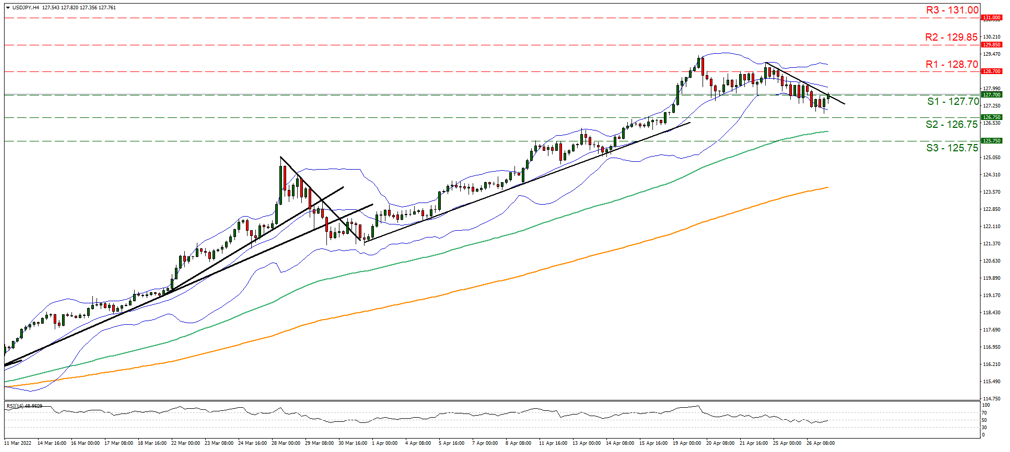Click the 129.470 price axis value
The width and height of the screenshot is (1010, 452).
coord(991,54)
